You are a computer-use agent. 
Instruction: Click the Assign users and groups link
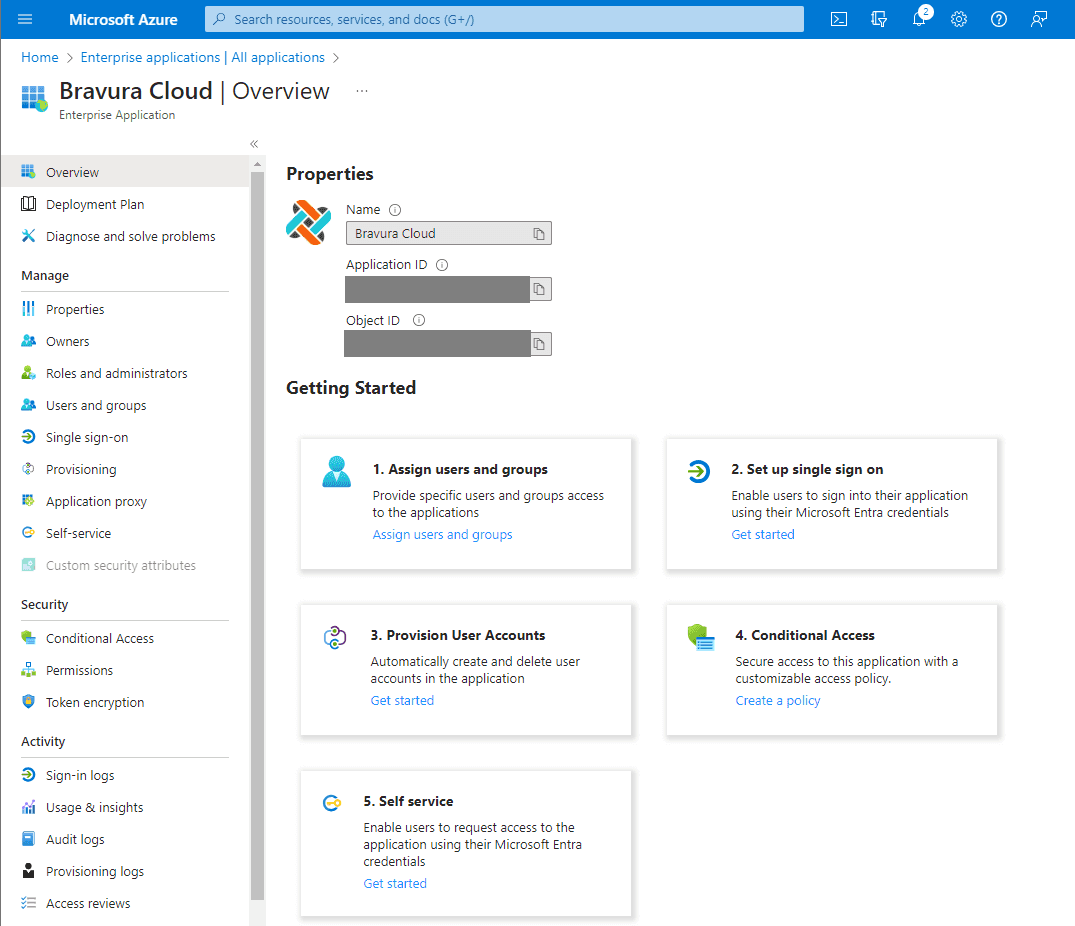[x=442, y=534]
